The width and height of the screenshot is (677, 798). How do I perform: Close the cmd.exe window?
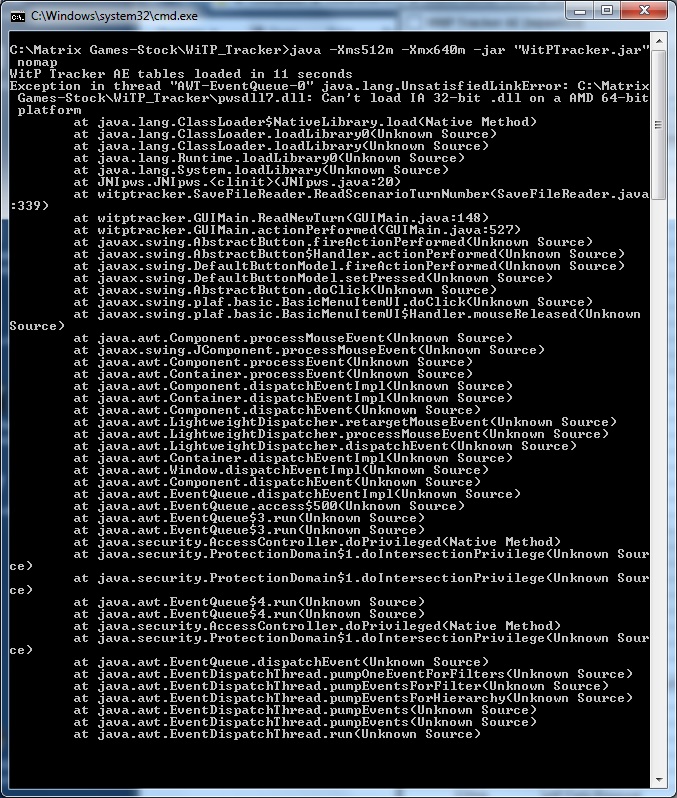click(x=643, y=11)
